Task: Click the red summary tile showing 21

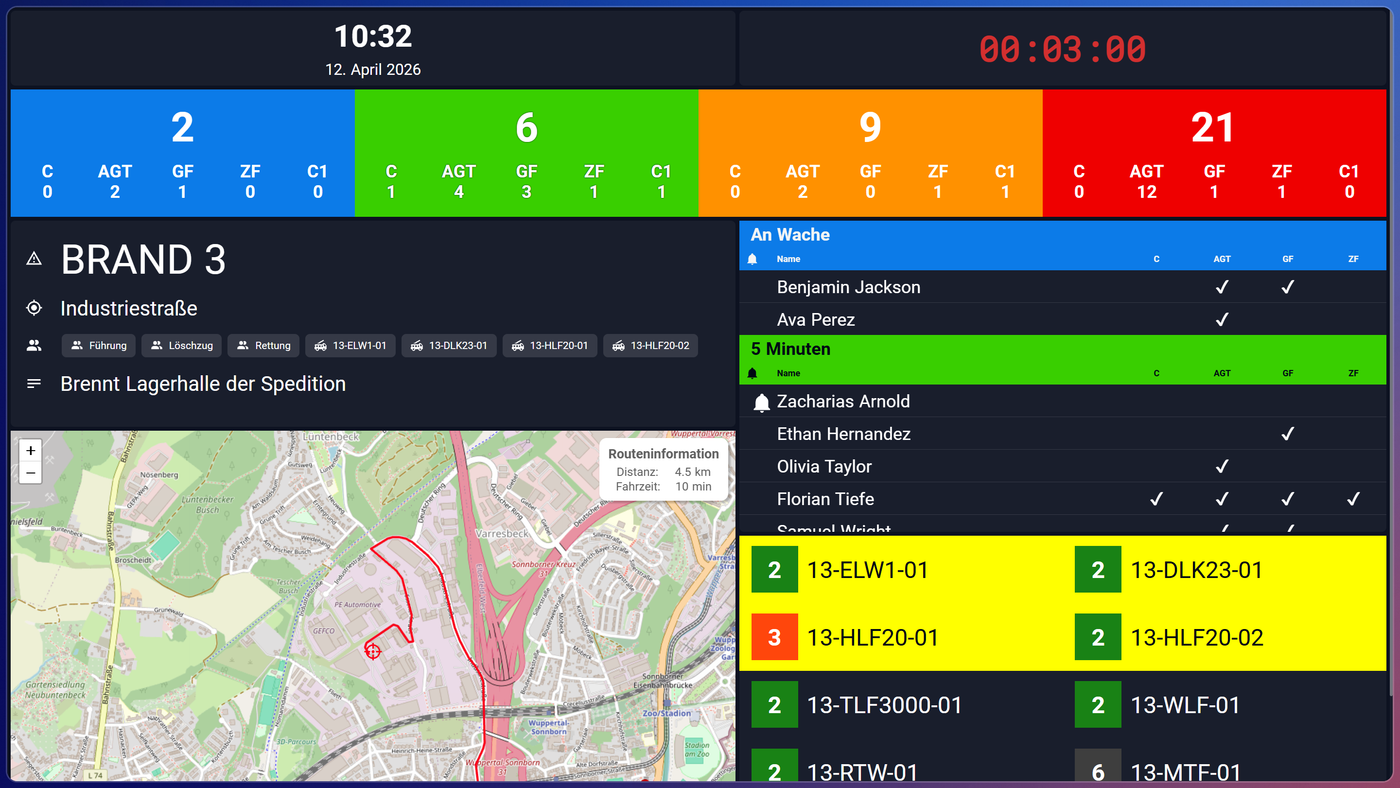Action: tap(1214, 153)
